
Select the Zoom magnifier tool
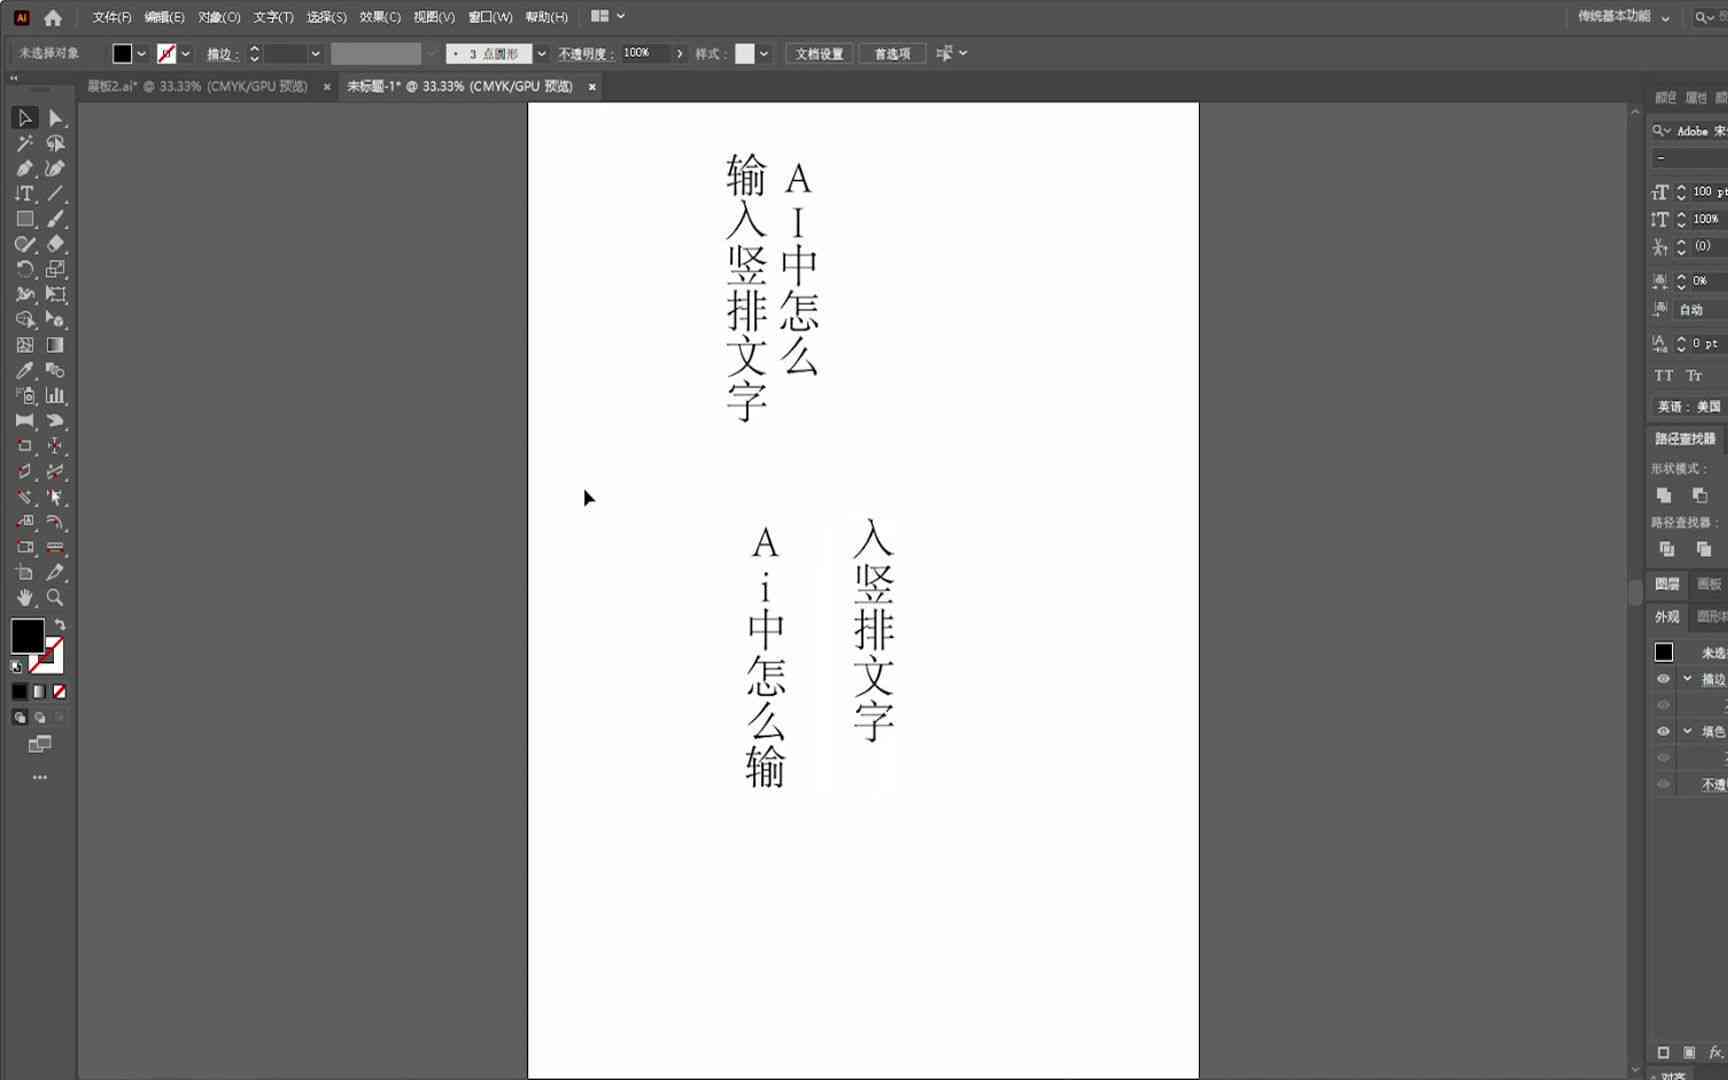(x=56, y=598)
